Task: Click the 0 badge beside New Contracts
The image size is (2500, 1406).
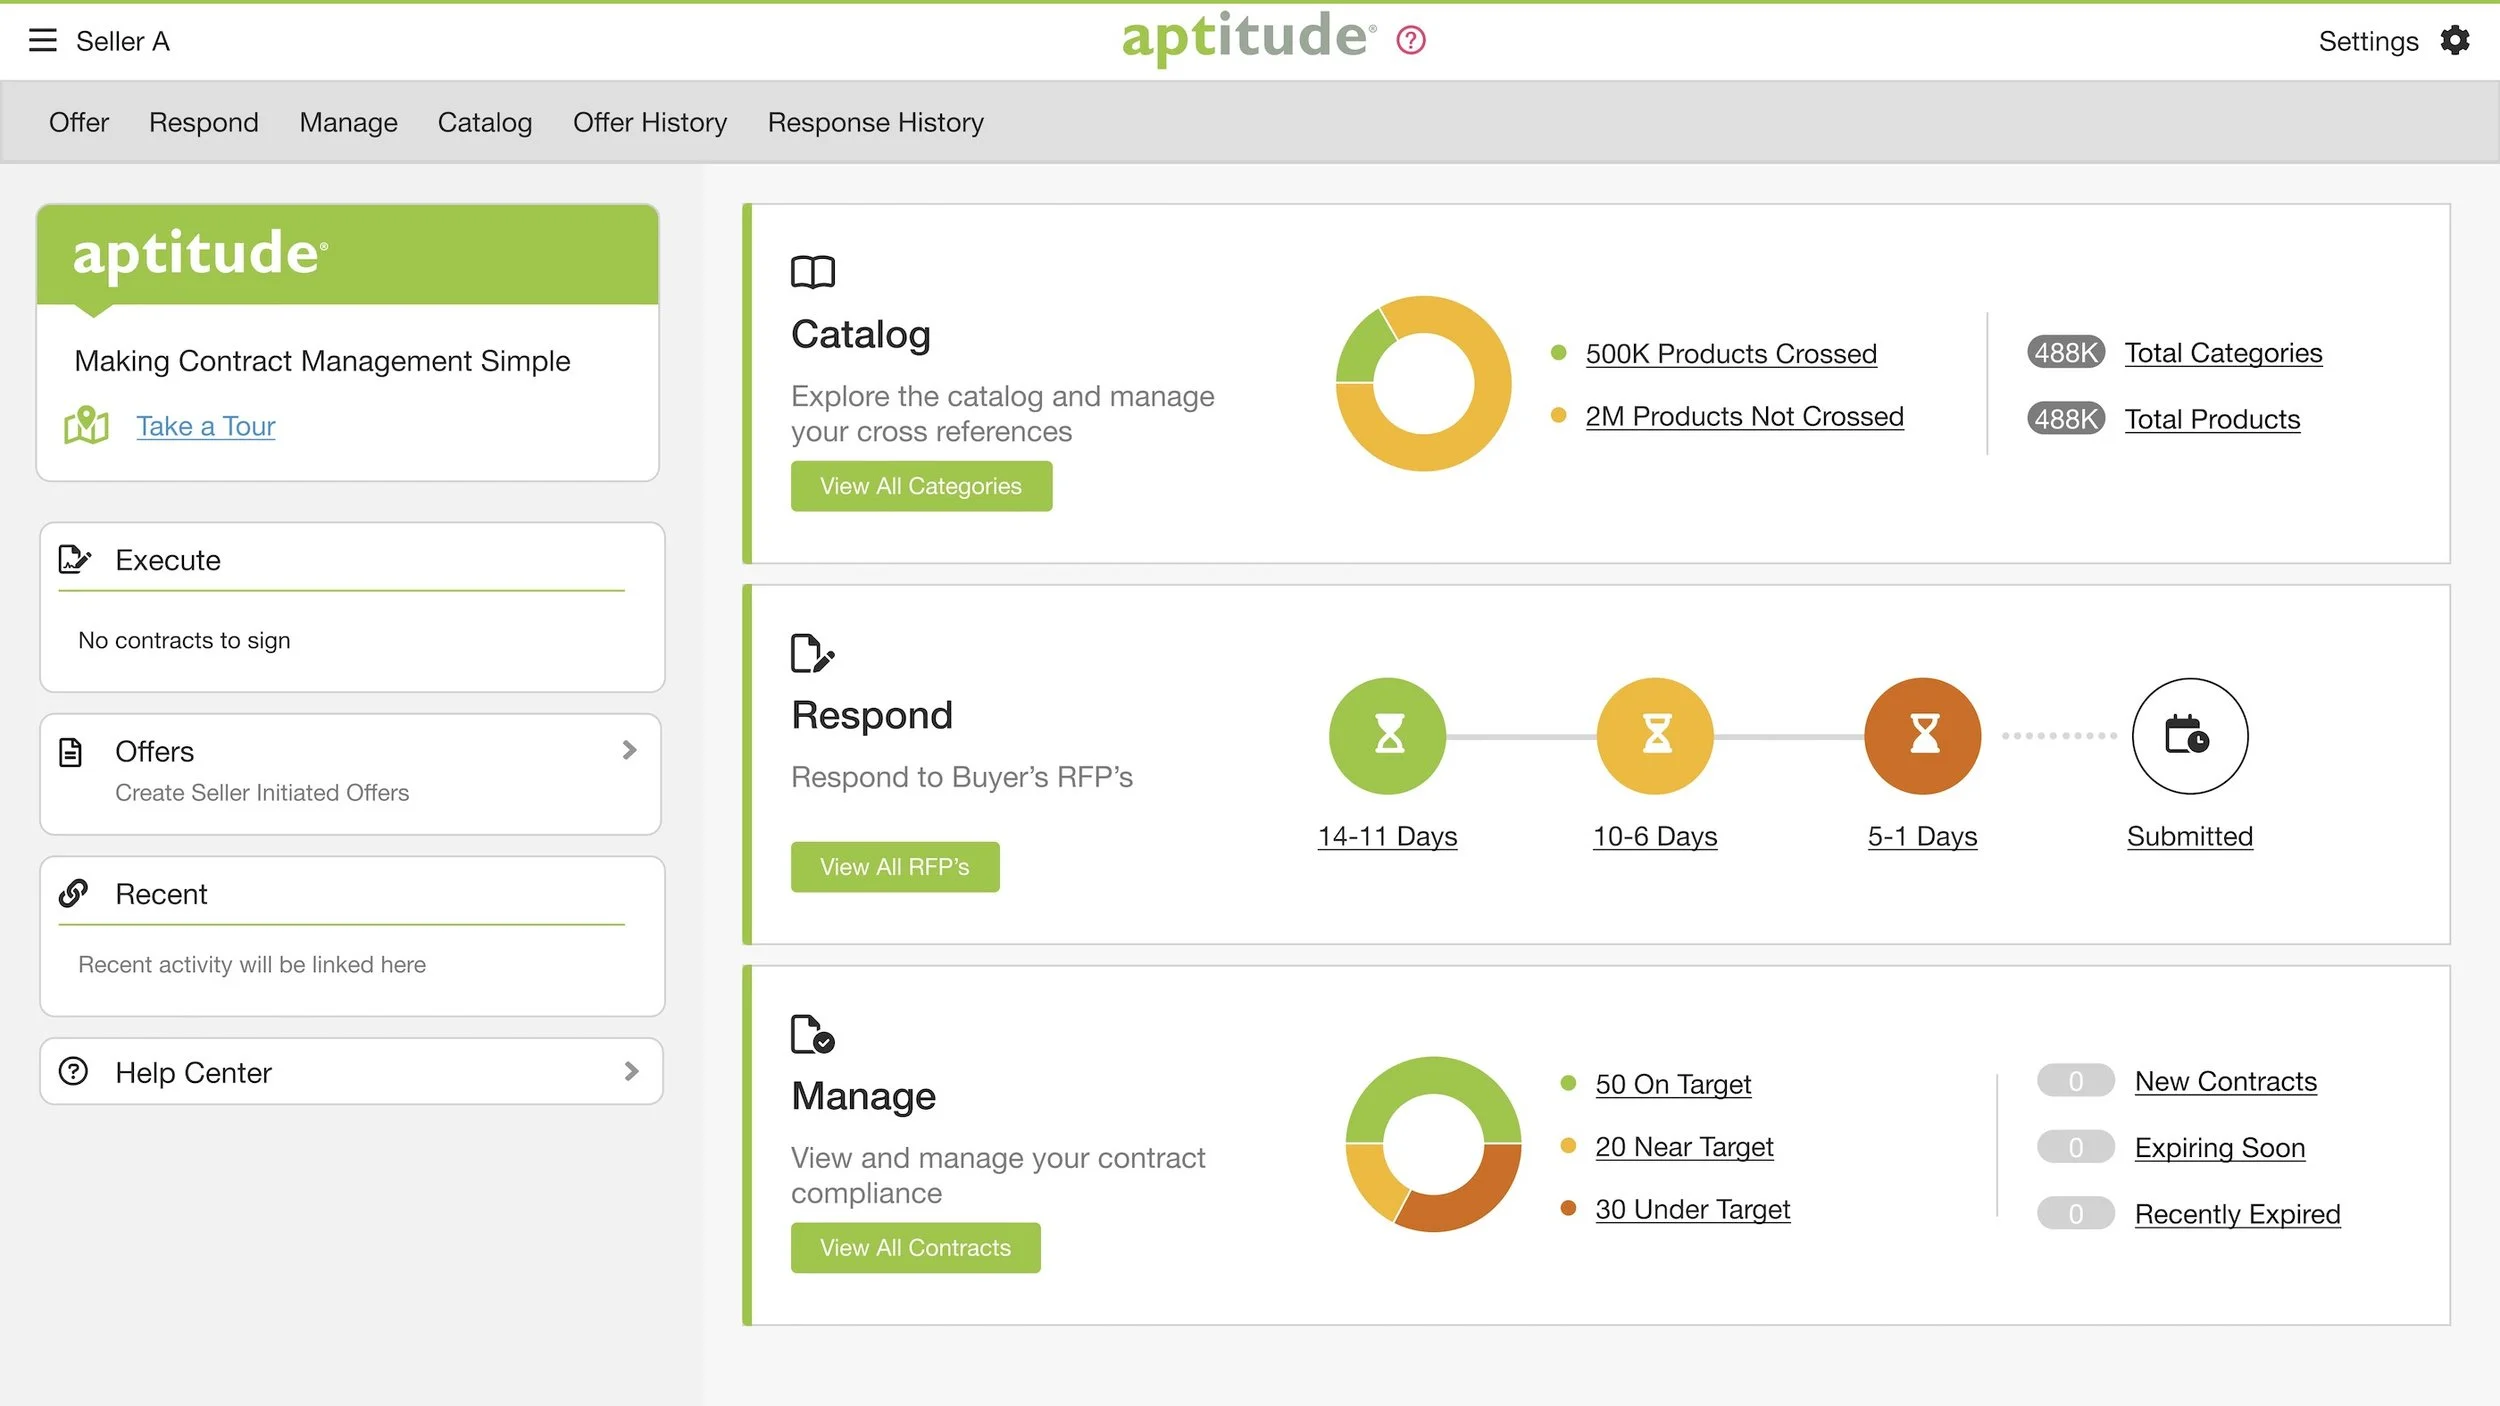Action: pyautogui.click(x=2076, y=1080)
